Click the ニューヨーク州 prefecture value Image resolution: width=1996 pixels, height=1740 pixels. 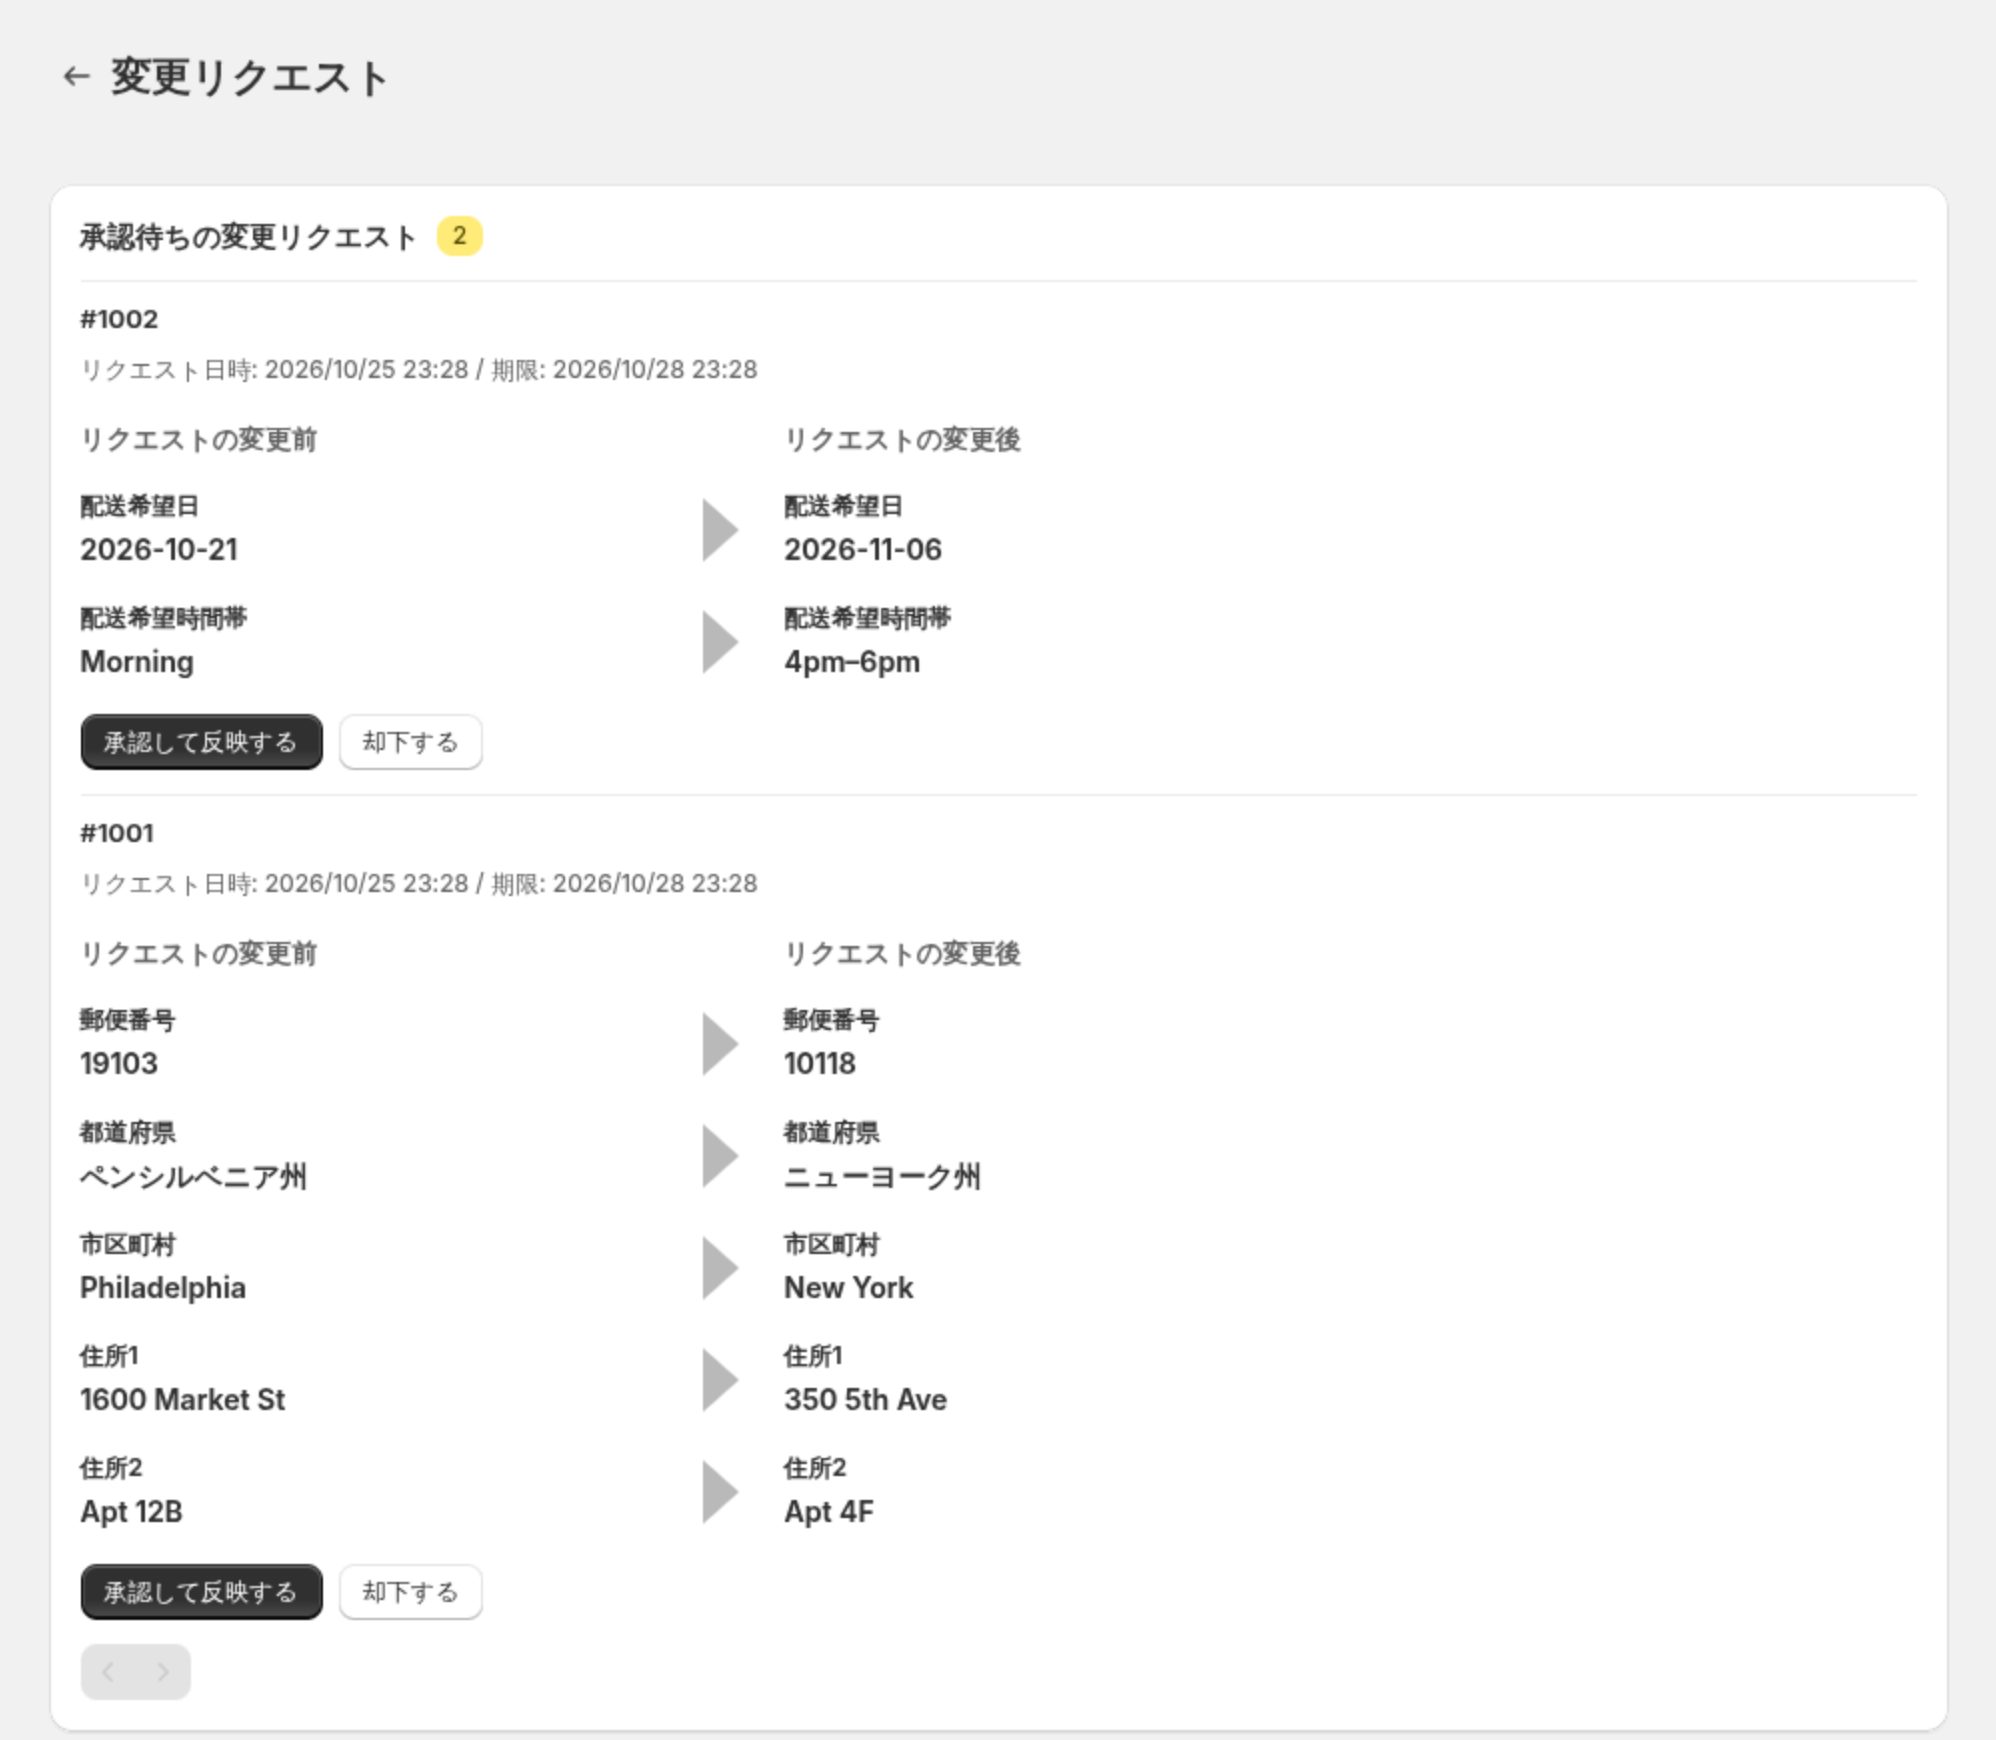tap(882, 1176)
